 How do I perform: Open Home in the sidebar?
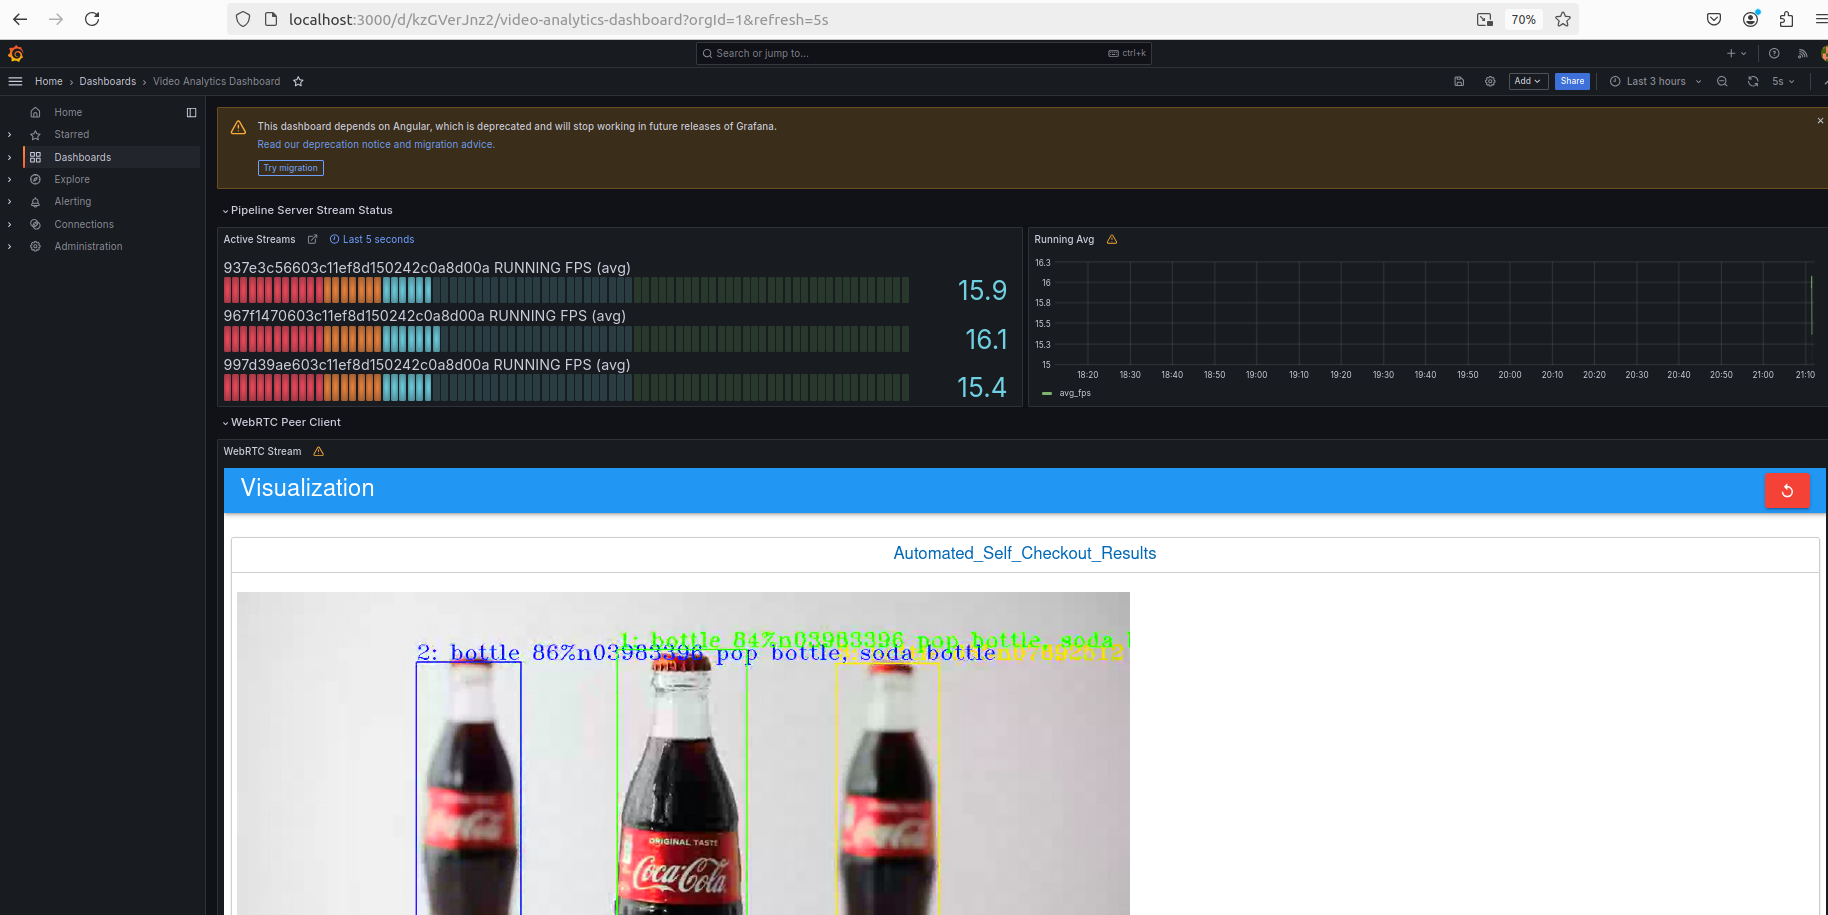[x=68, y=112]
